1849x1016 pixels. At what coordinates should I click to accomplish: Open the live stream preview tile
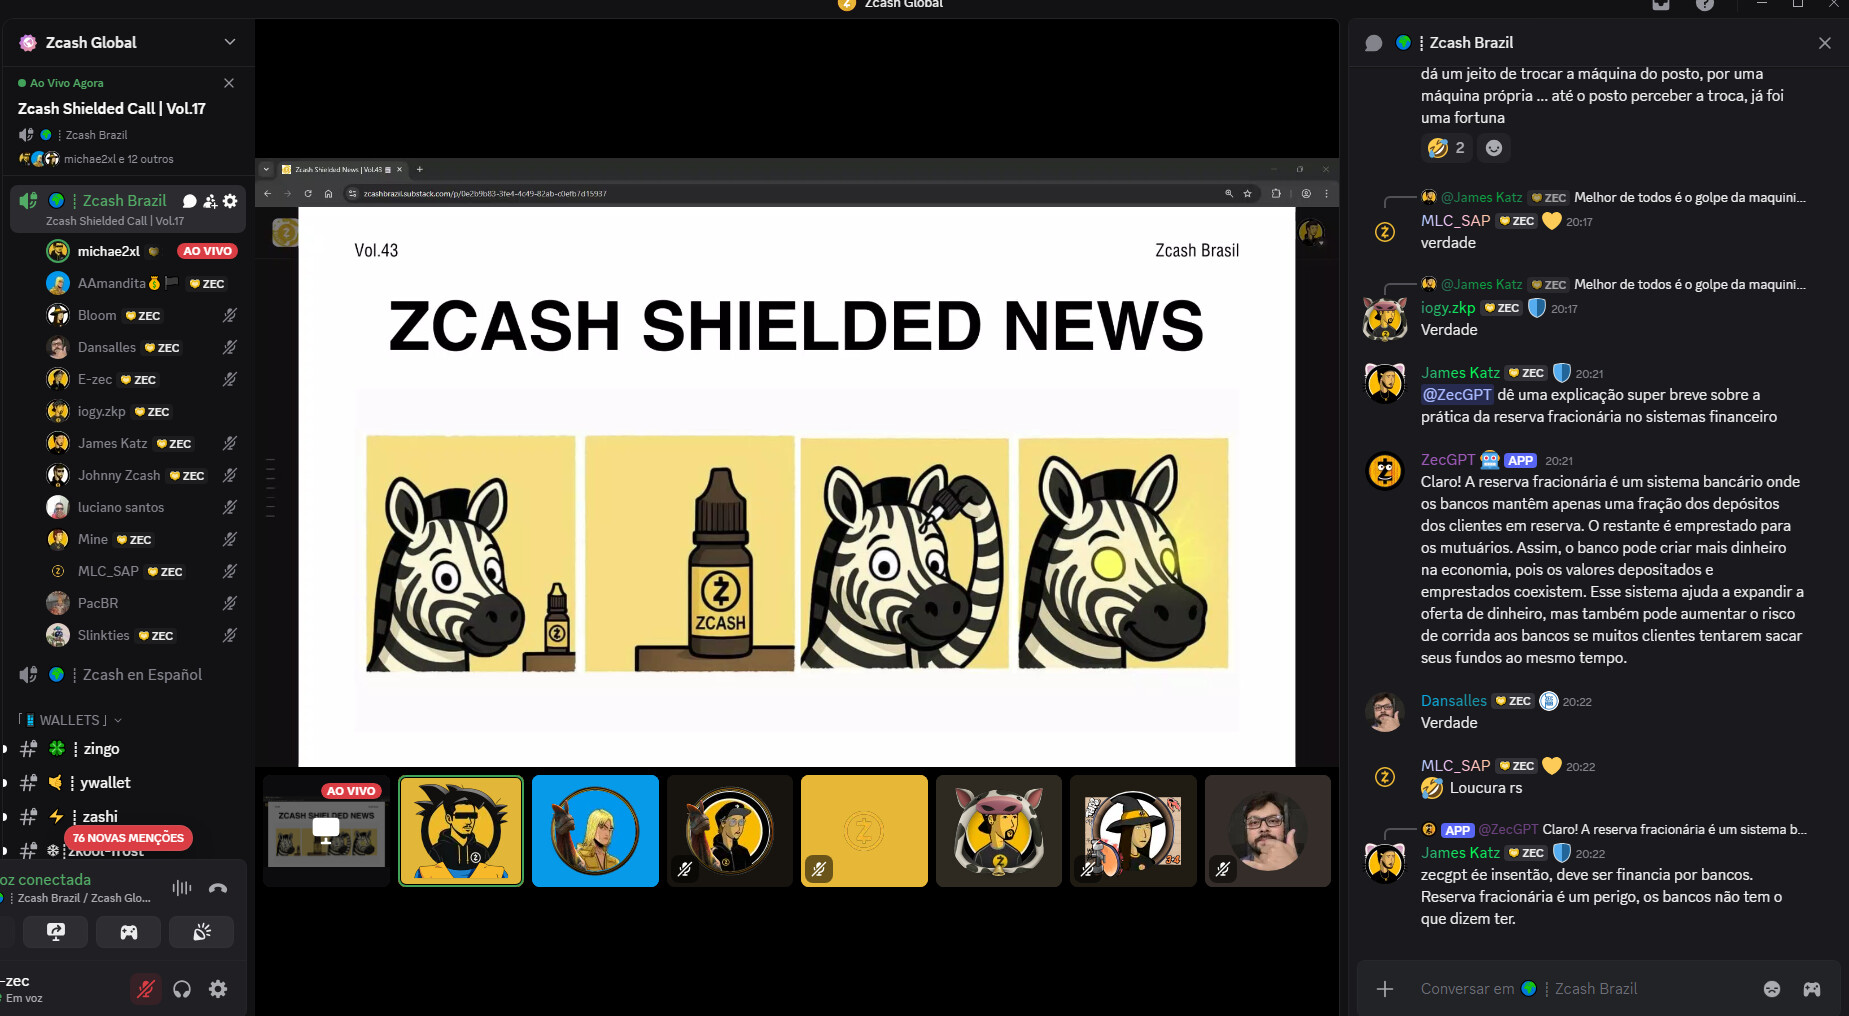(326, 831)
